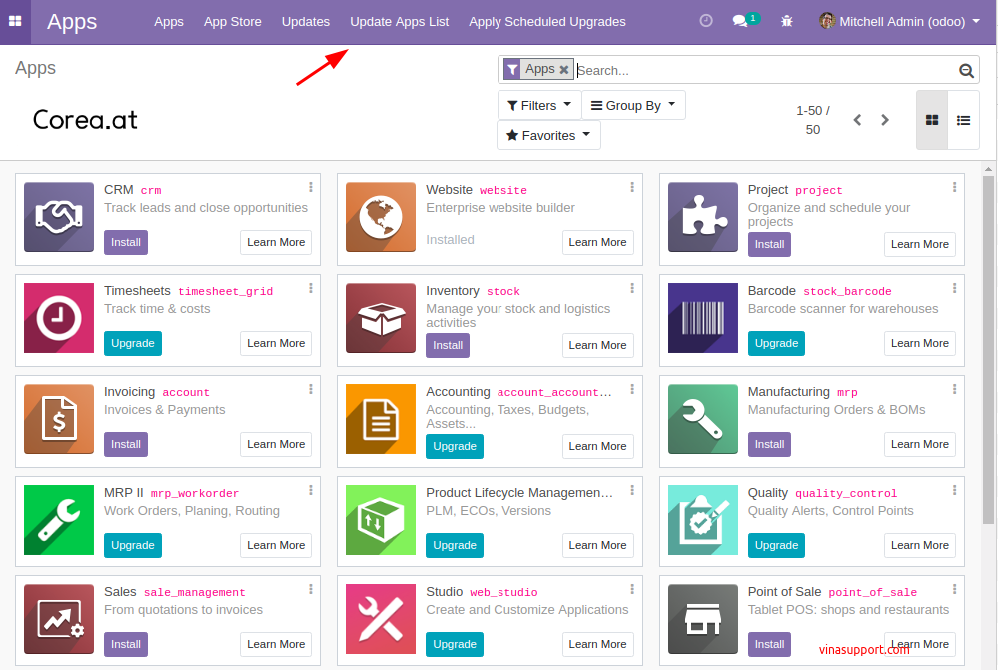Click the Barcode app icon
The width and height of the screenshot is (998, 670).
(703, 318)
